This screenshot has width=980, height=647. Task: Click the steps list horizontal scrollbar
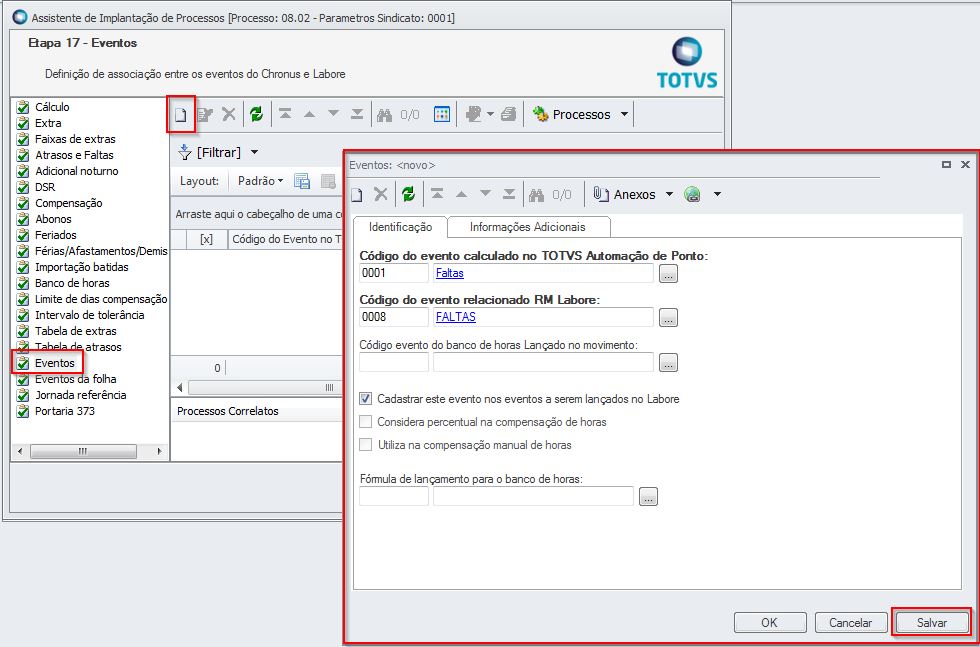pos(83,451)
